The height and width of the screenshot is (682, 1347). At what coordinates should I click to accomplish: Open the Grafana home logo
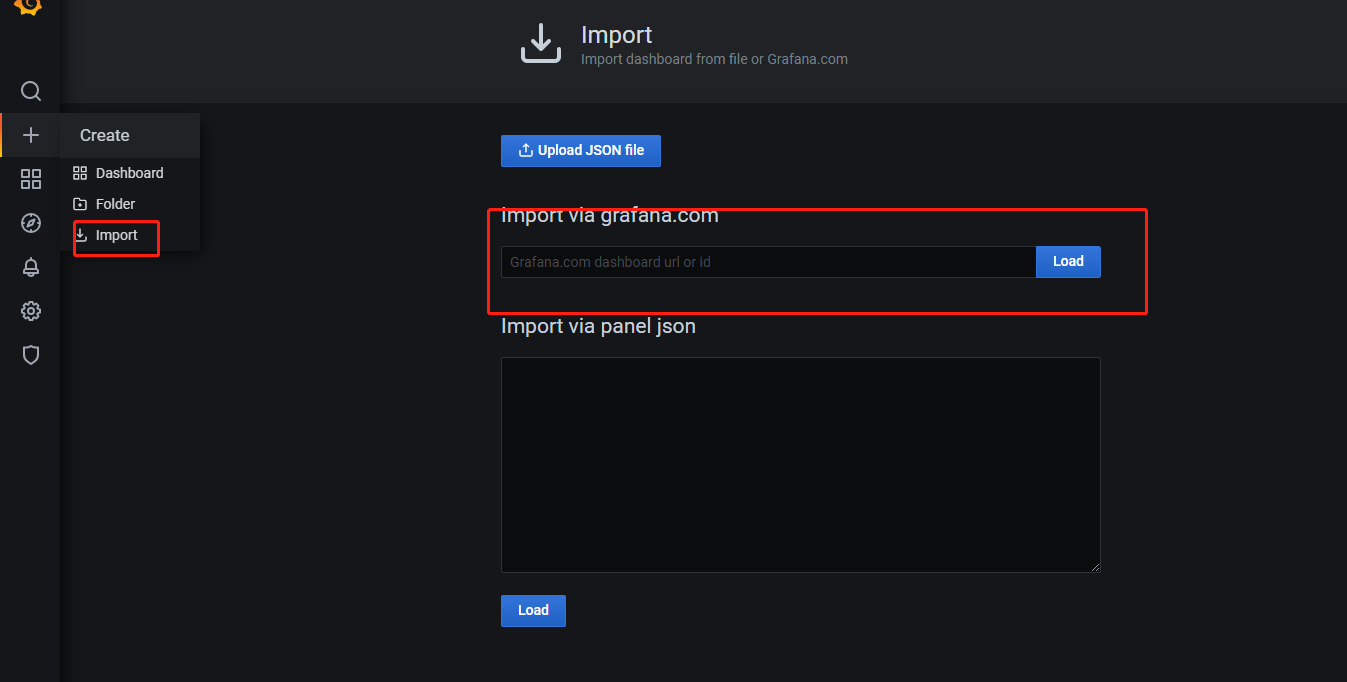[x=29, y=6]
